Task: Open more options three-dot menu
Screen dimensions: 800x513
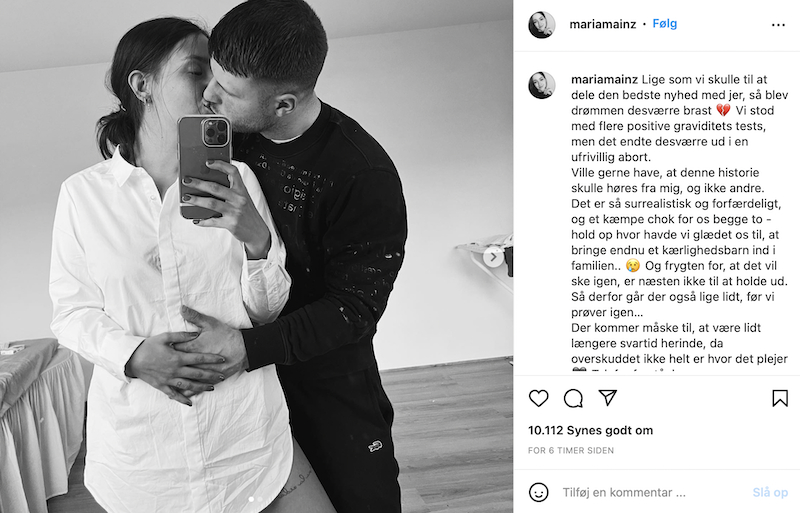Action: point(778,25)
